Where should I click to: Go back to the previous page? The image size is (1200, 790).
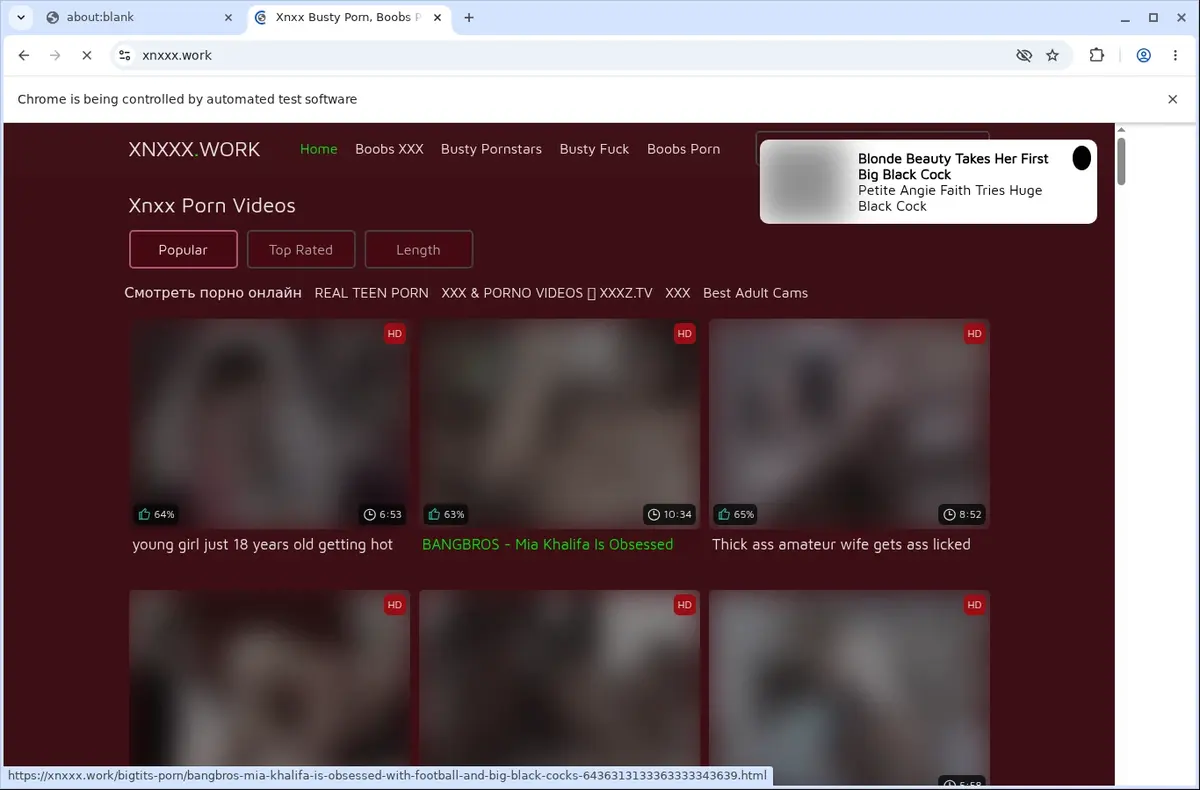pyautogui.click(x=24, y=55)
